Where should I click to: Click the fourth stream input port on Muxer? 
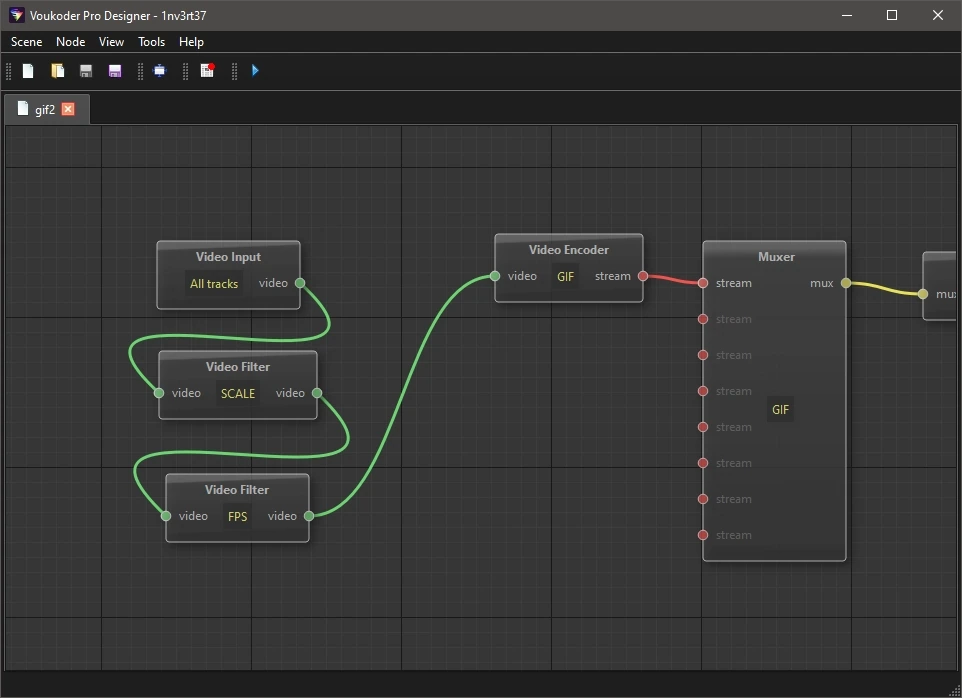coord(703,391)
